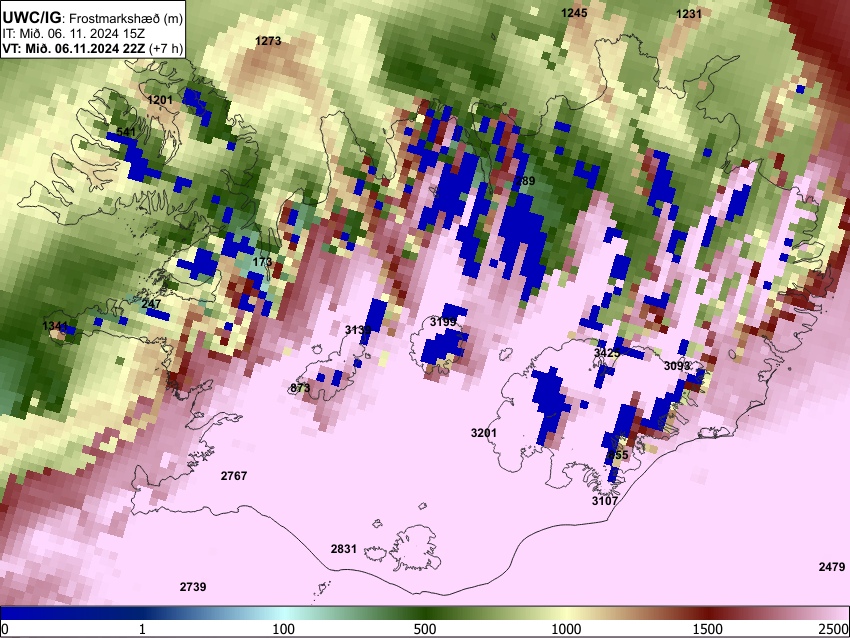Screen dimensions: 850x638
Task: Click the map value 541
Action: tap(126, 132)
